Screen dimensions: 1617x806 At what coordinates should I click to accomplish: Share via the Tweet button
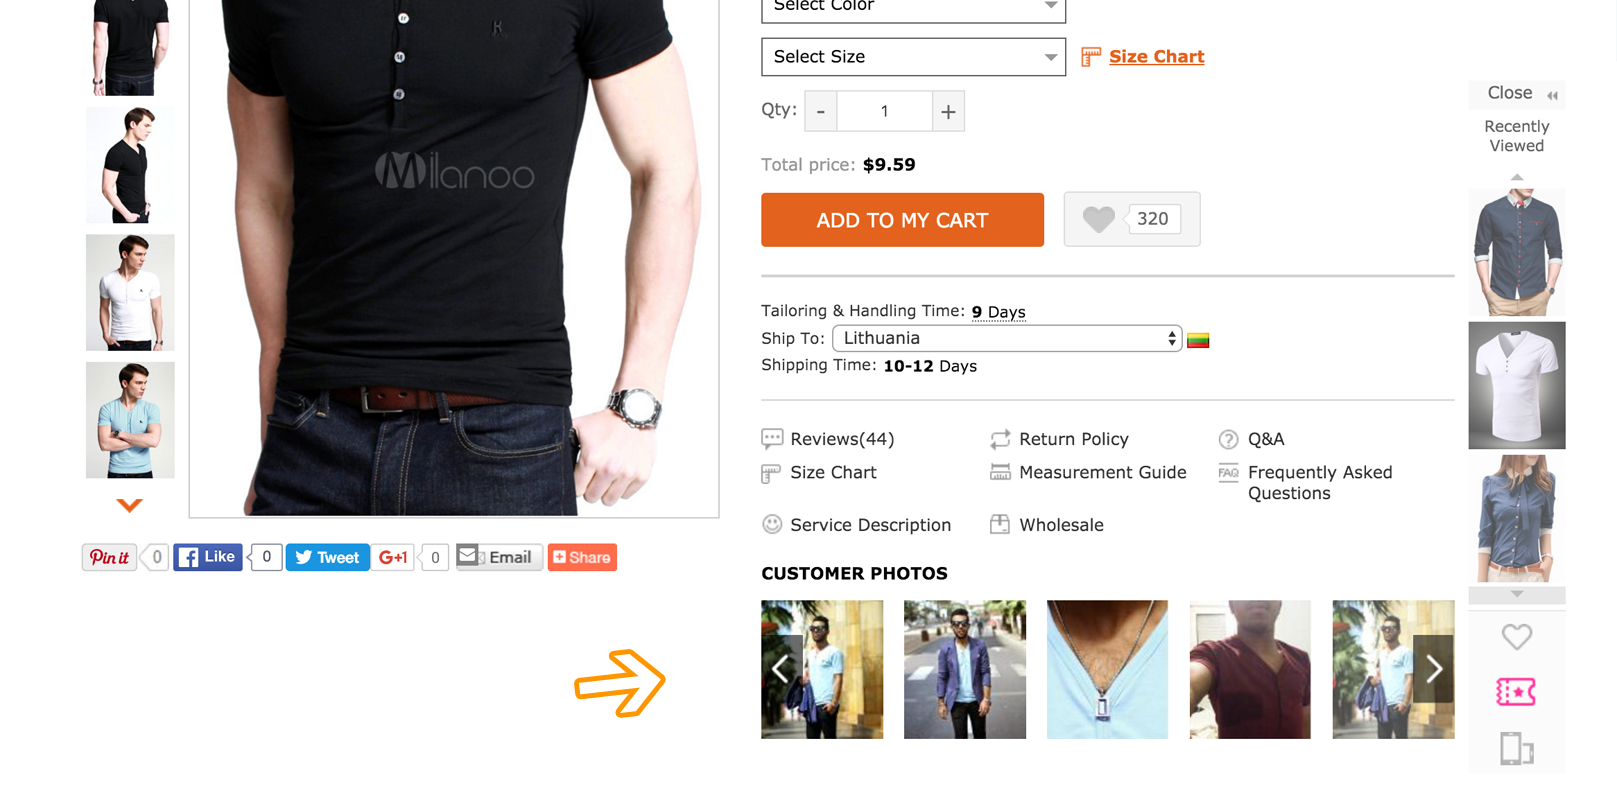(327, 557)
